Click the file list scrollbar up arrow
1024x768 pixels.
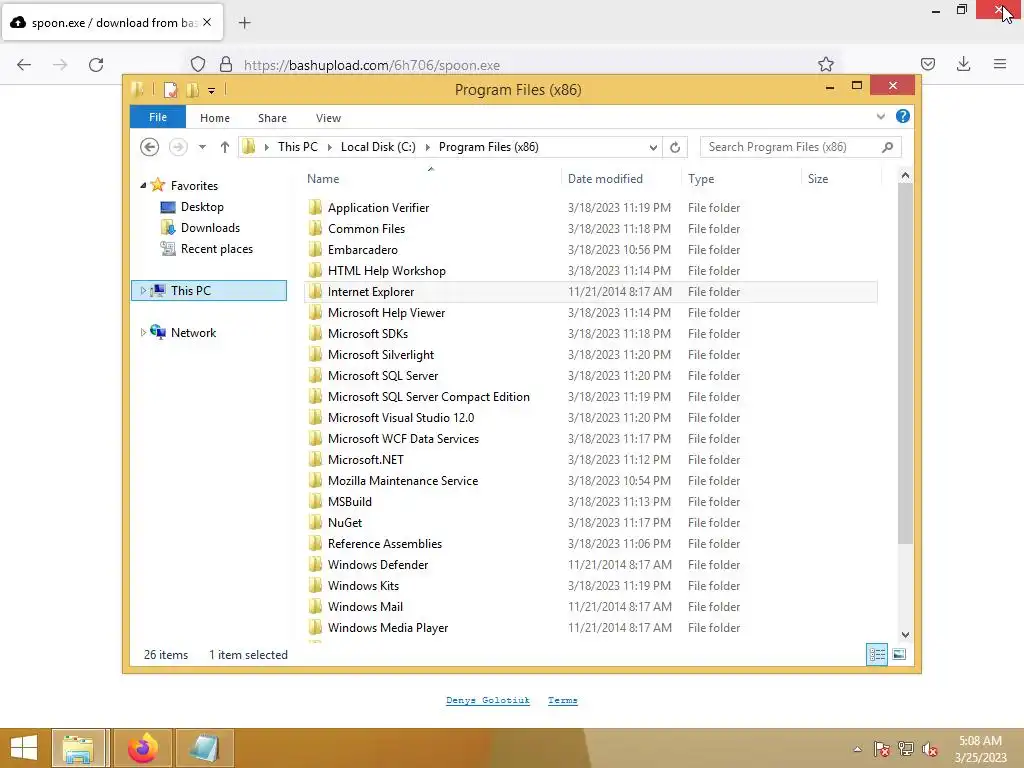905,175
